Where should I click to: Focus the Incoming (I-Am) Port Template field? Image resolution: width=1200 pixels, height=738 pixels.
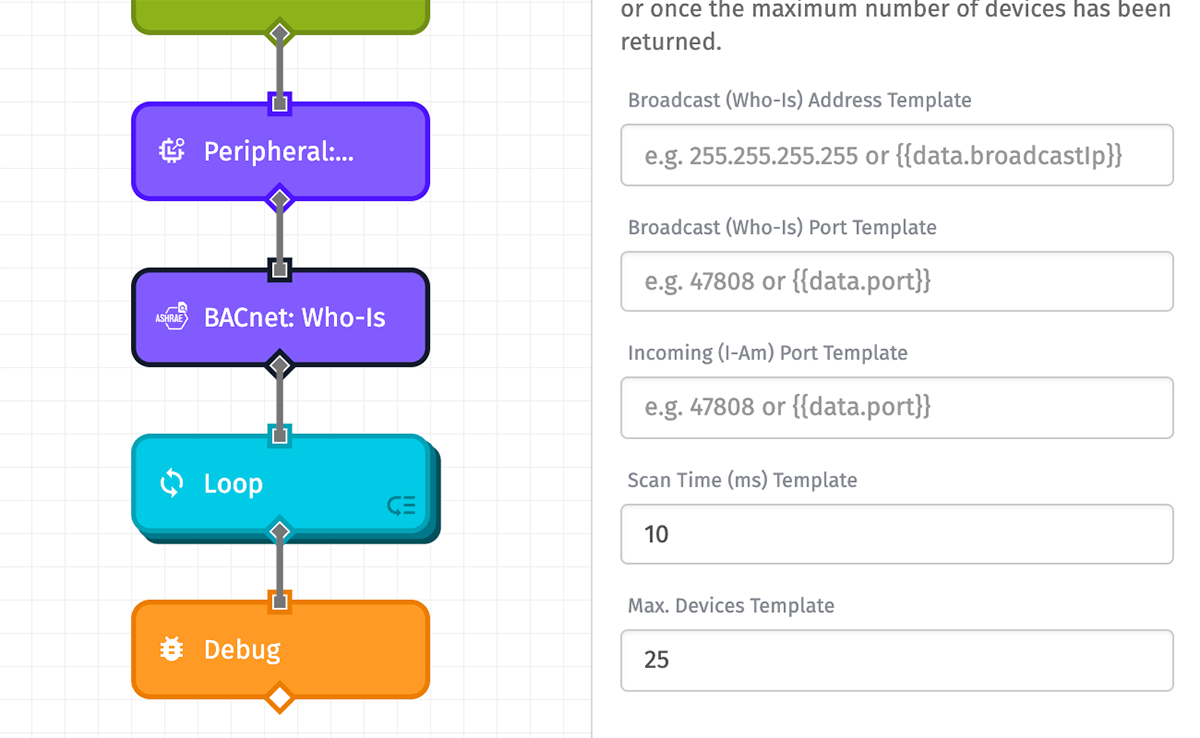point(897,407)
